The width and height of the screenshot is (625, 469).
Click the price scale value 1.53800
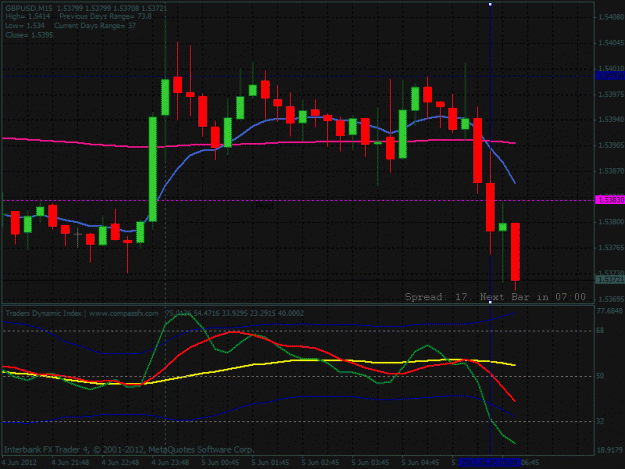(x=611, y=222)
